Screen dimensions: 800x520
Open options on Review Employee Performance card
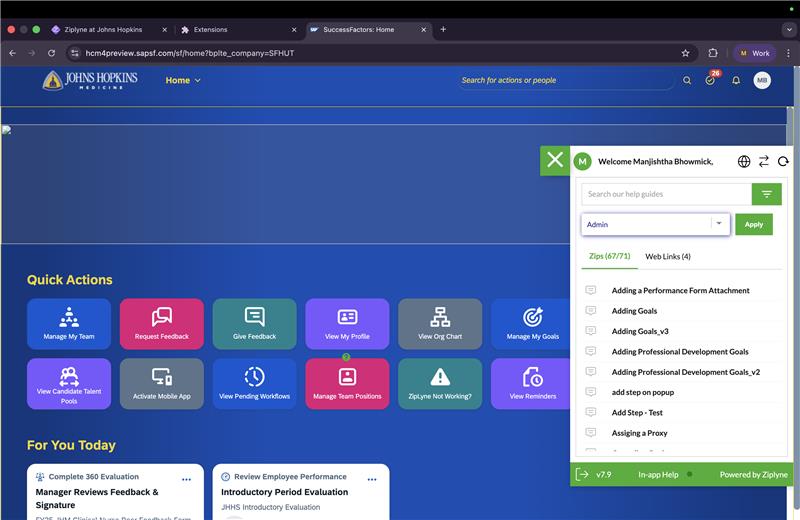pos(372,479)
